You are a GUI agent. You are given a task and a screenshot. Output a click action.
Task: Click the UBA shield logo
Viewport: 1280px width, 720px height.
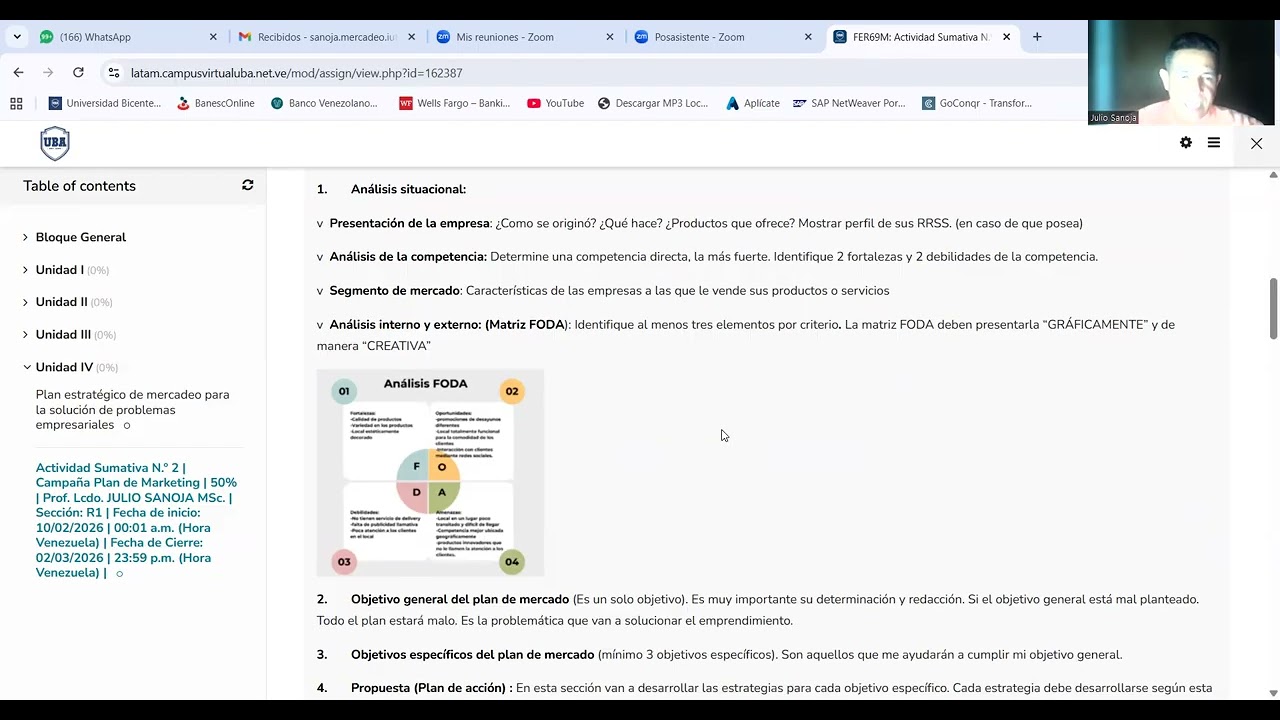[x=55, y=143]
